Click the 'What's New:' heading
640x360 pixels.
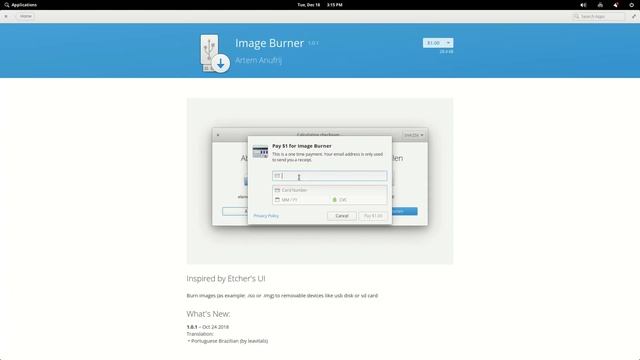click(208, 314)
